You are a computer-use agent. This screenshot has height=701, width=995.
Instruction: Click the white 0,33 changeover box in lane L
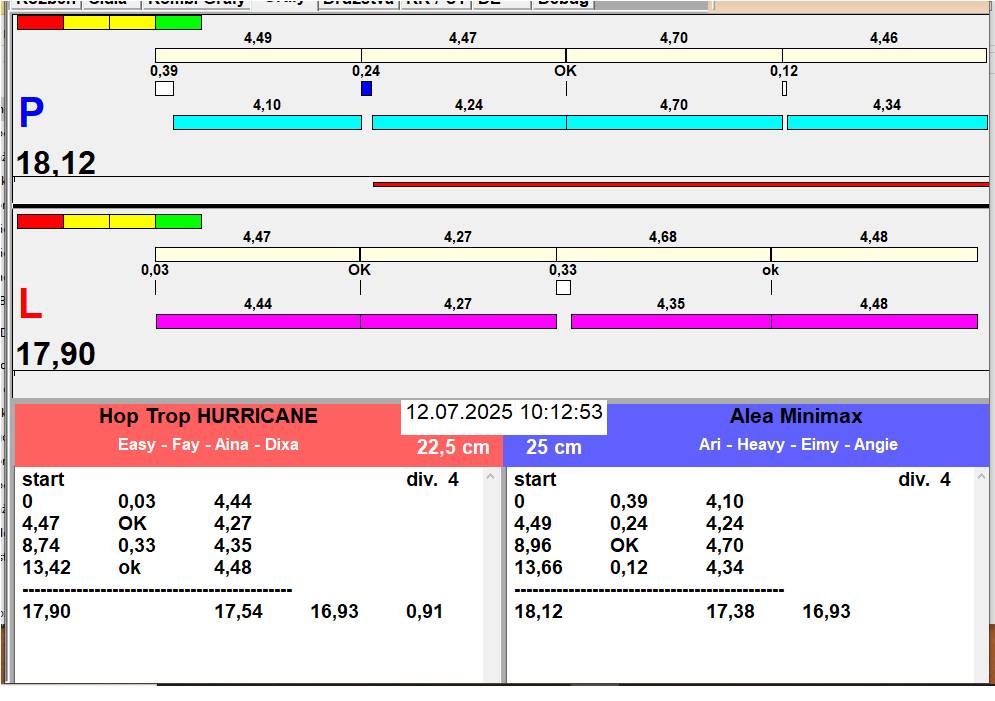[563, 287]
